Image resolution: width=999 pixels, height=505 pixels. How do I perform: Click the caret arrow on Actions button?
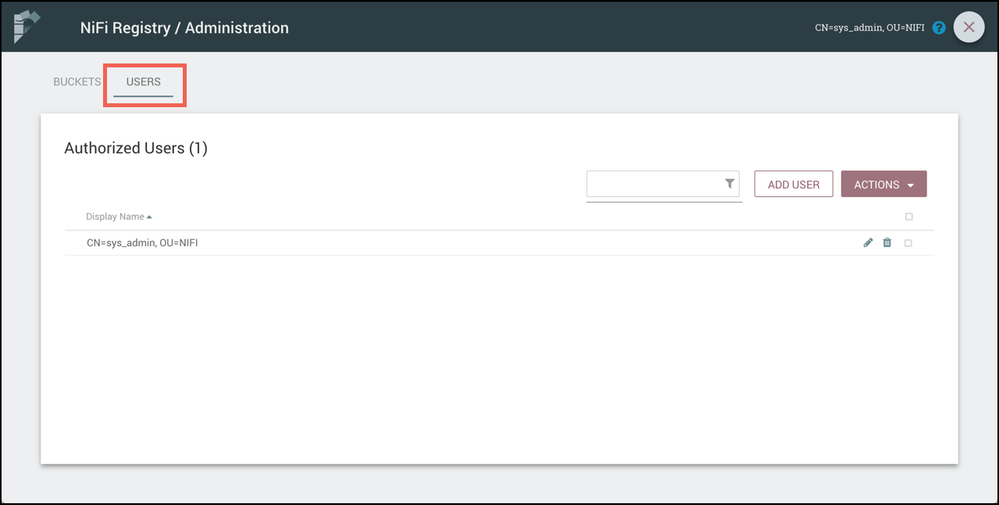point(910,185)
